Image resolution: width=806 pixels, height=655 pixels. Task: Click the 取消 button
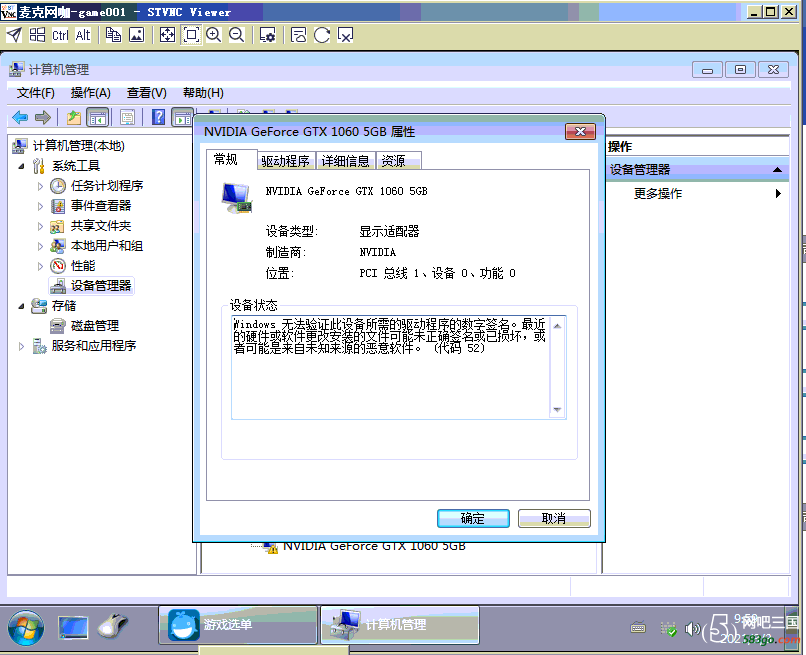pos(554,518)
